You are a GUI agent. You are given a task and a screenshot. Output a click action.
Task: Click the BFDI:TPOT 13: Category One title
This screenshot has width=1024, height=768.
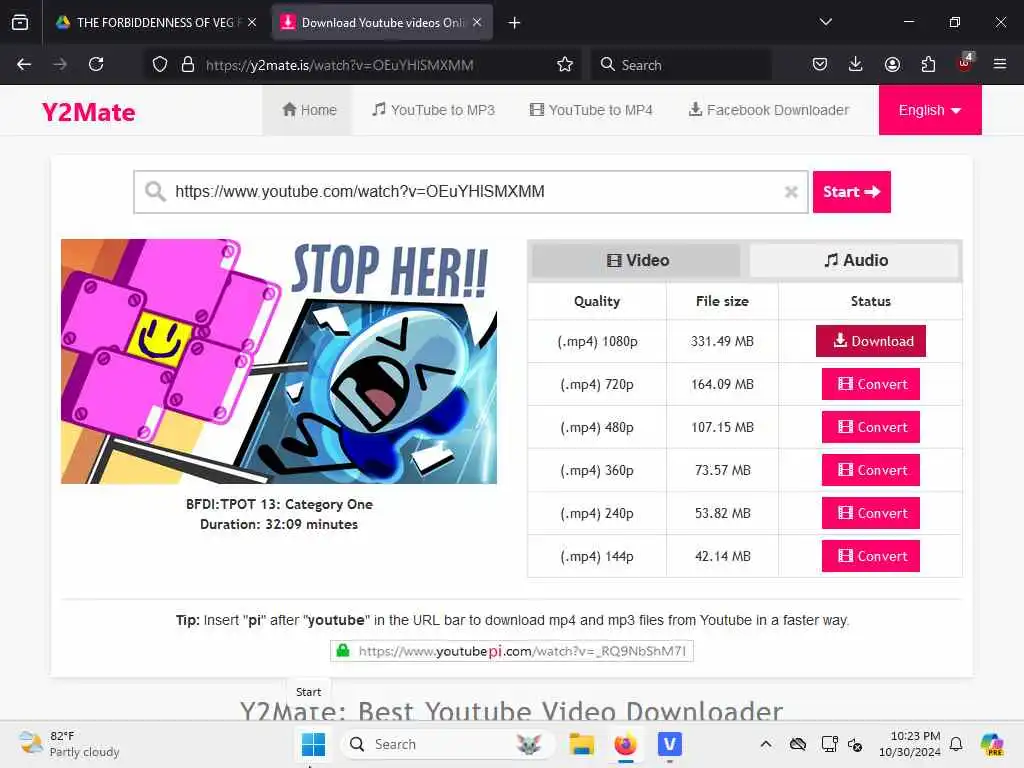tap(279, 504)
